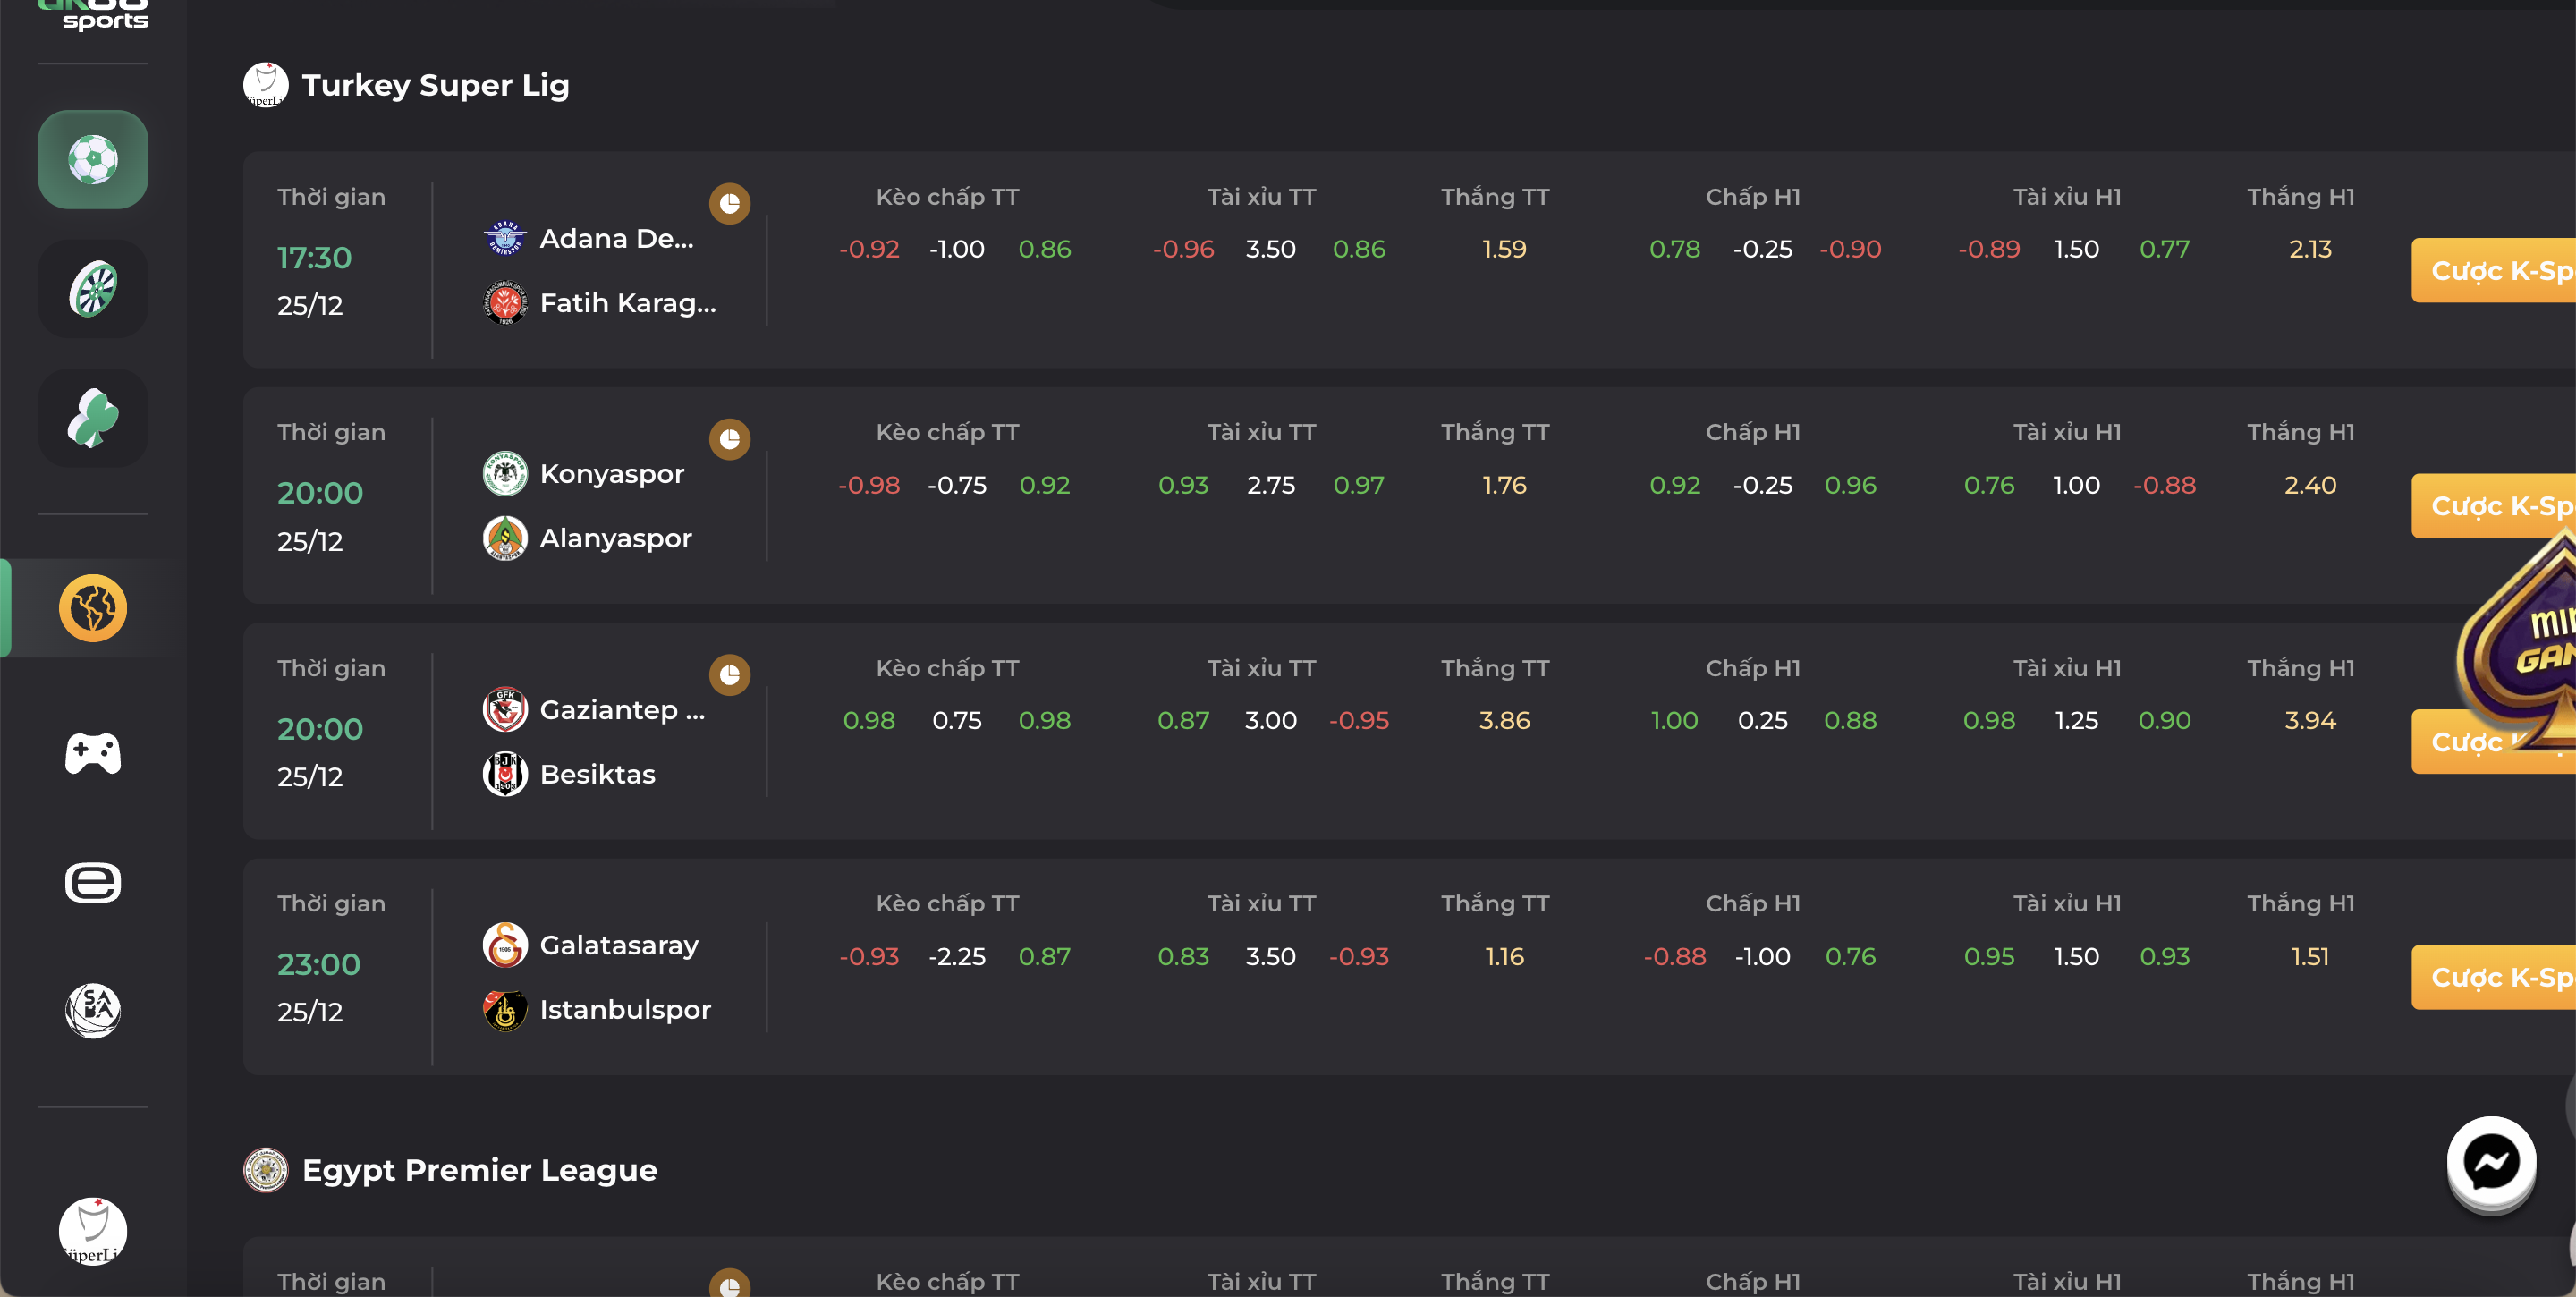Click the Turkey Super Lig league logo
Screen dimensions: 2576x1297
click(266, 85)
